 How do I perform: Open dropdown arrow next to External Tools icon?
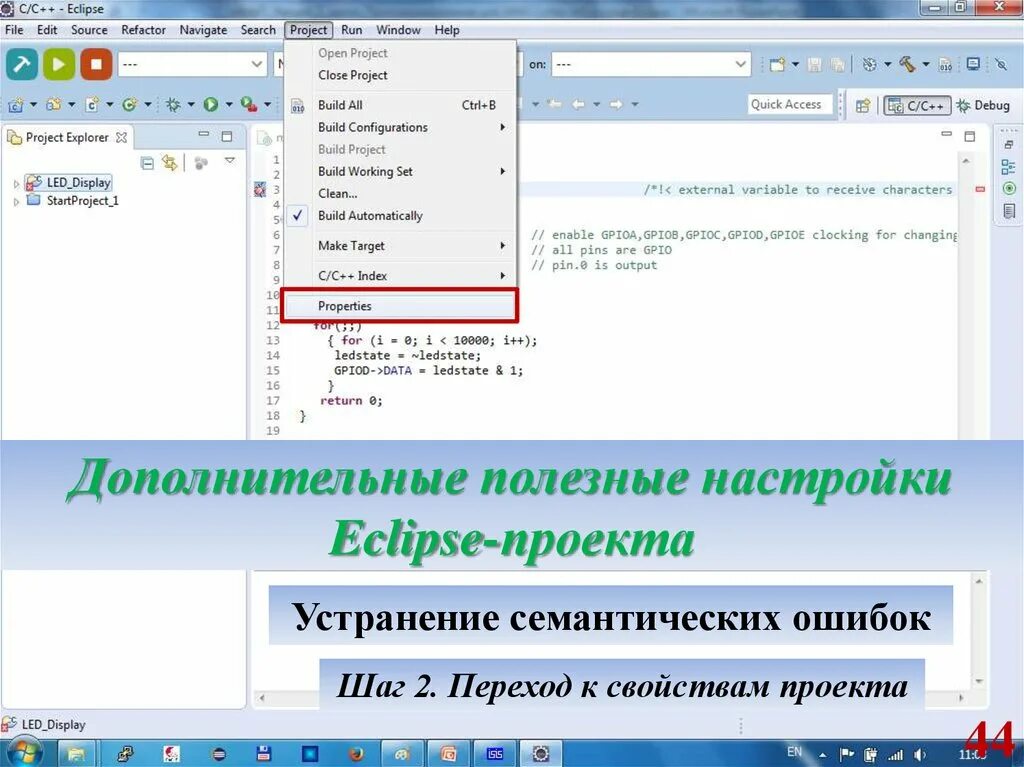pyautogui.click(x=267, y=105)
